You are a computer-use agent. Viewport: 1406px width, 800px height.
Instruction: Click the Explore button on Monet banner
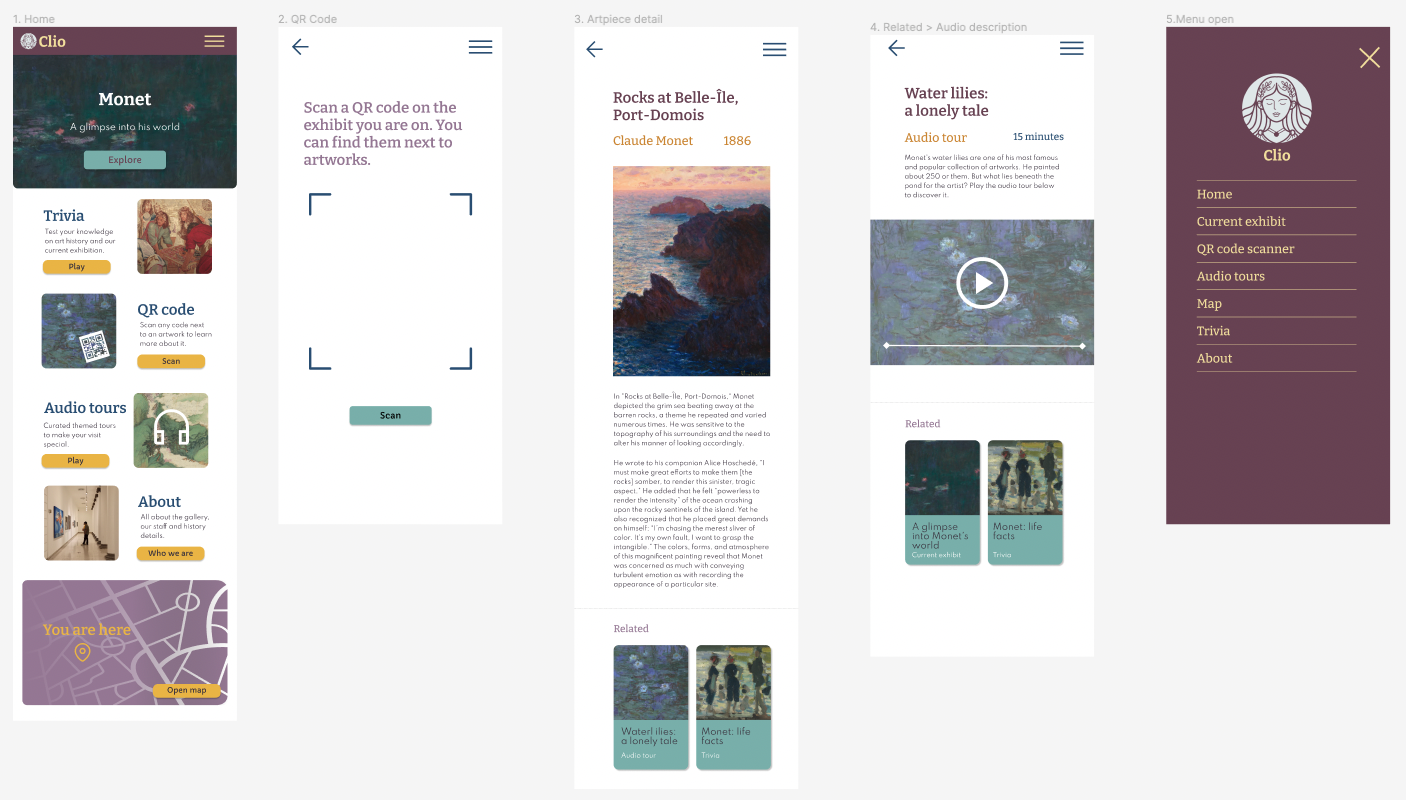click(125, 160)
